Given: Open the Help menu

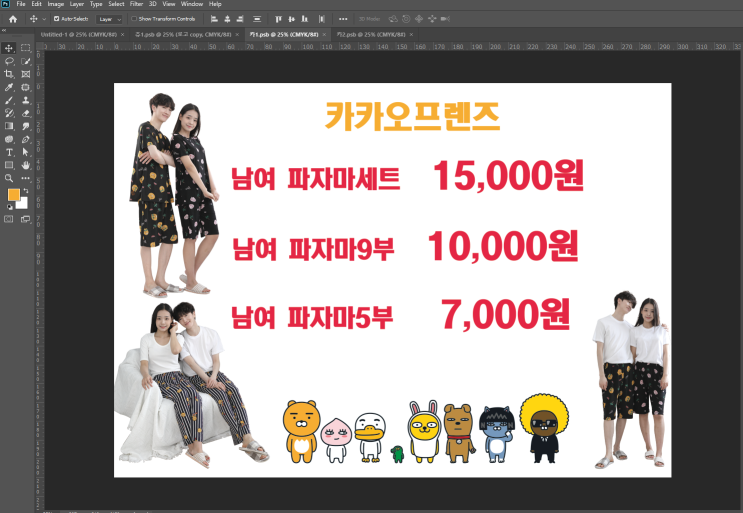Looking at the screenshot, I should point(215,4).
